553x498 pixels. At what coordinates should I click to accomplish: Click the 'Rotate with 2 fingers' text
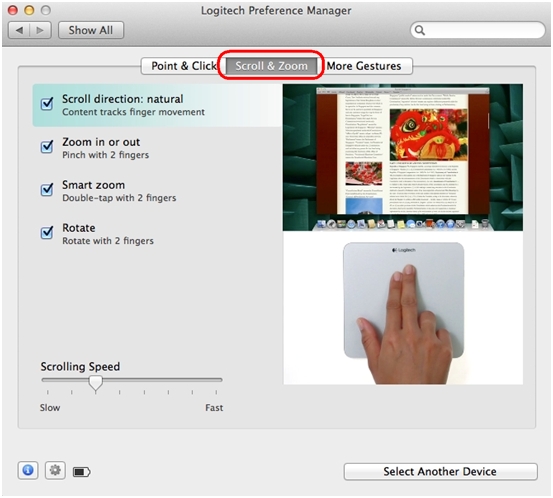click(108, 241)
